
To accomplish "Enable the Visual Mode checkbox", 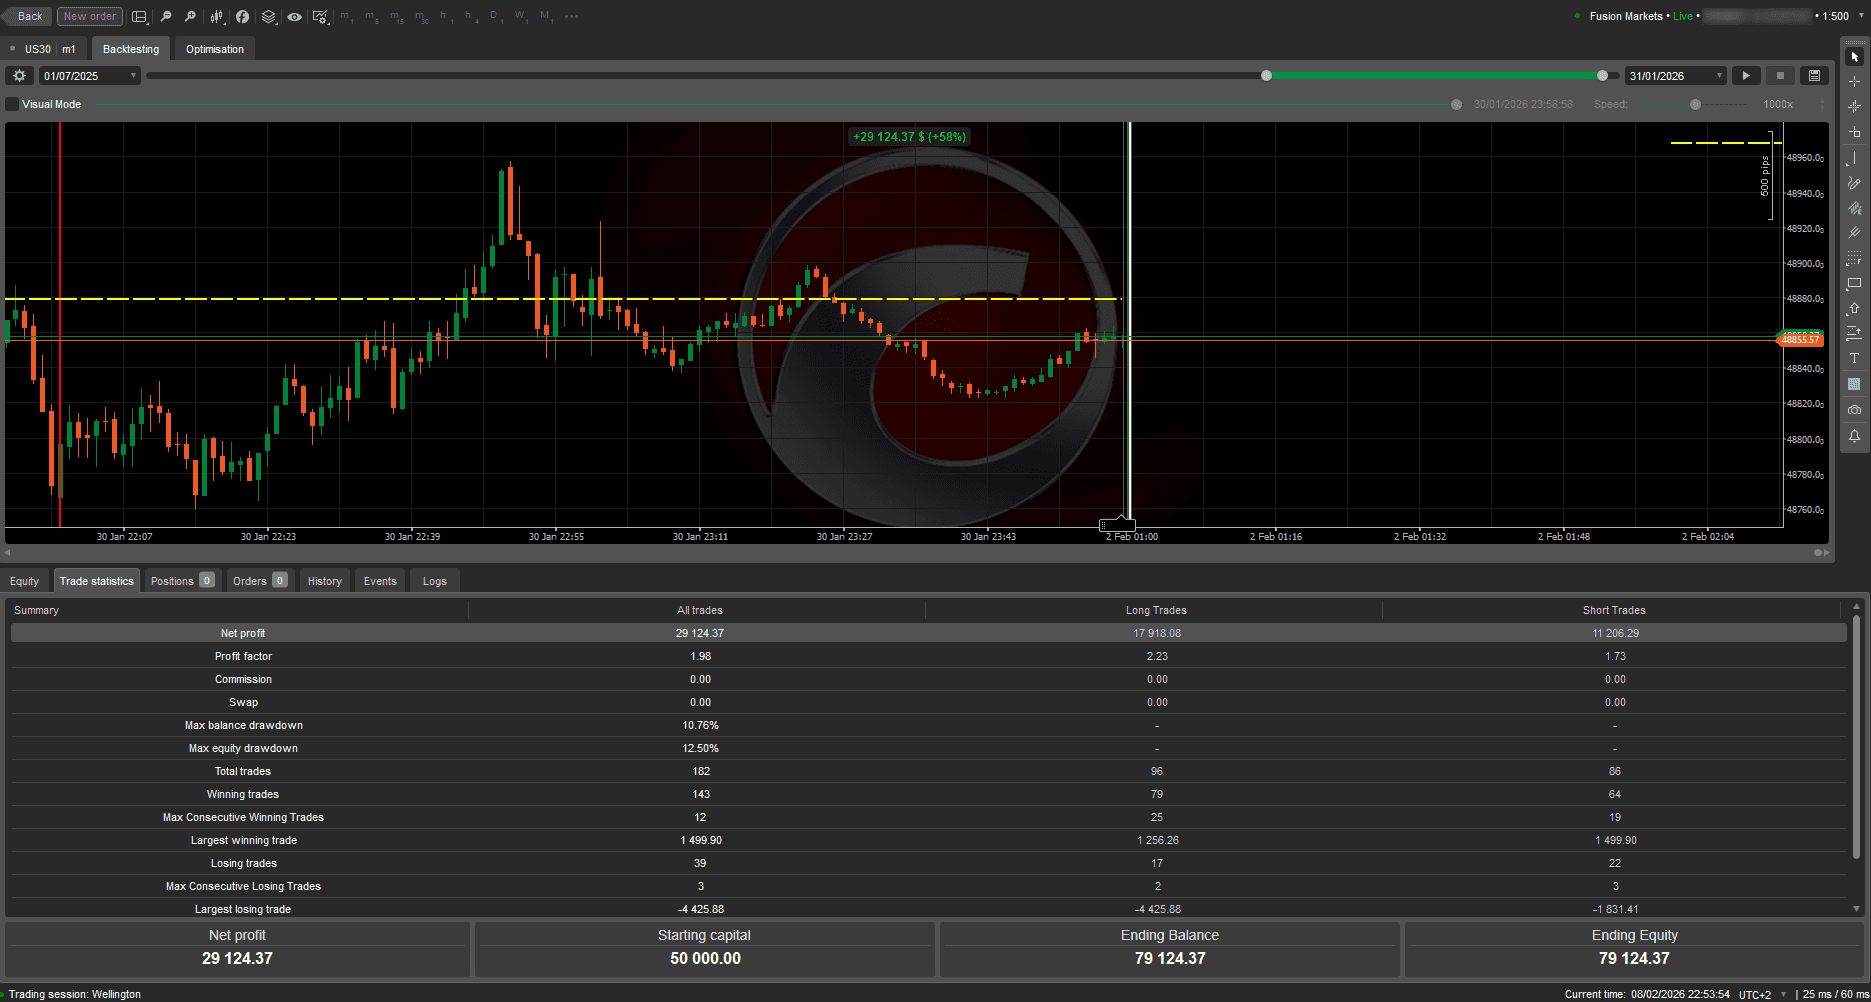I will pyautogui.click(x=11, y=103).
